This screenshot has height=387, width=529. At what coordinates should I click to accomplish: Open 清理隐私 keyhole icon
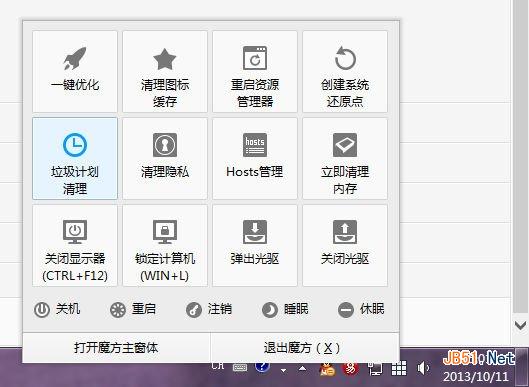tap(165, 145)
